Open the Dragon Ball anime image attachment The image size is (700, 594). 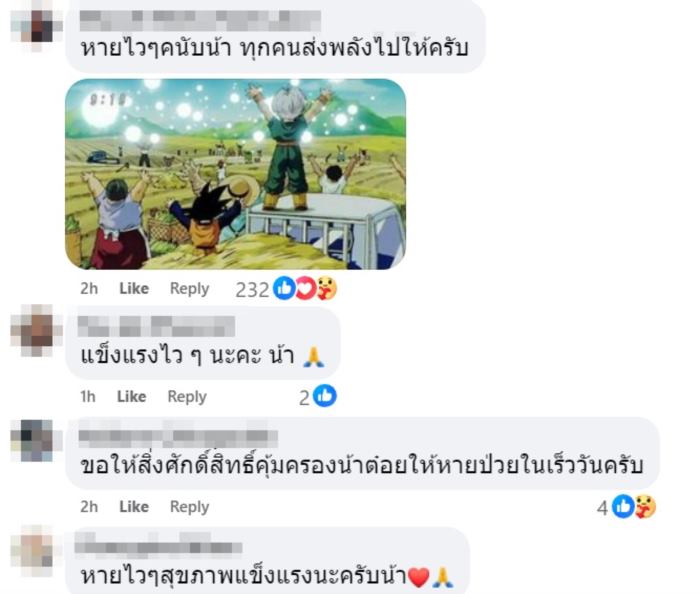(x=236, y=174)
